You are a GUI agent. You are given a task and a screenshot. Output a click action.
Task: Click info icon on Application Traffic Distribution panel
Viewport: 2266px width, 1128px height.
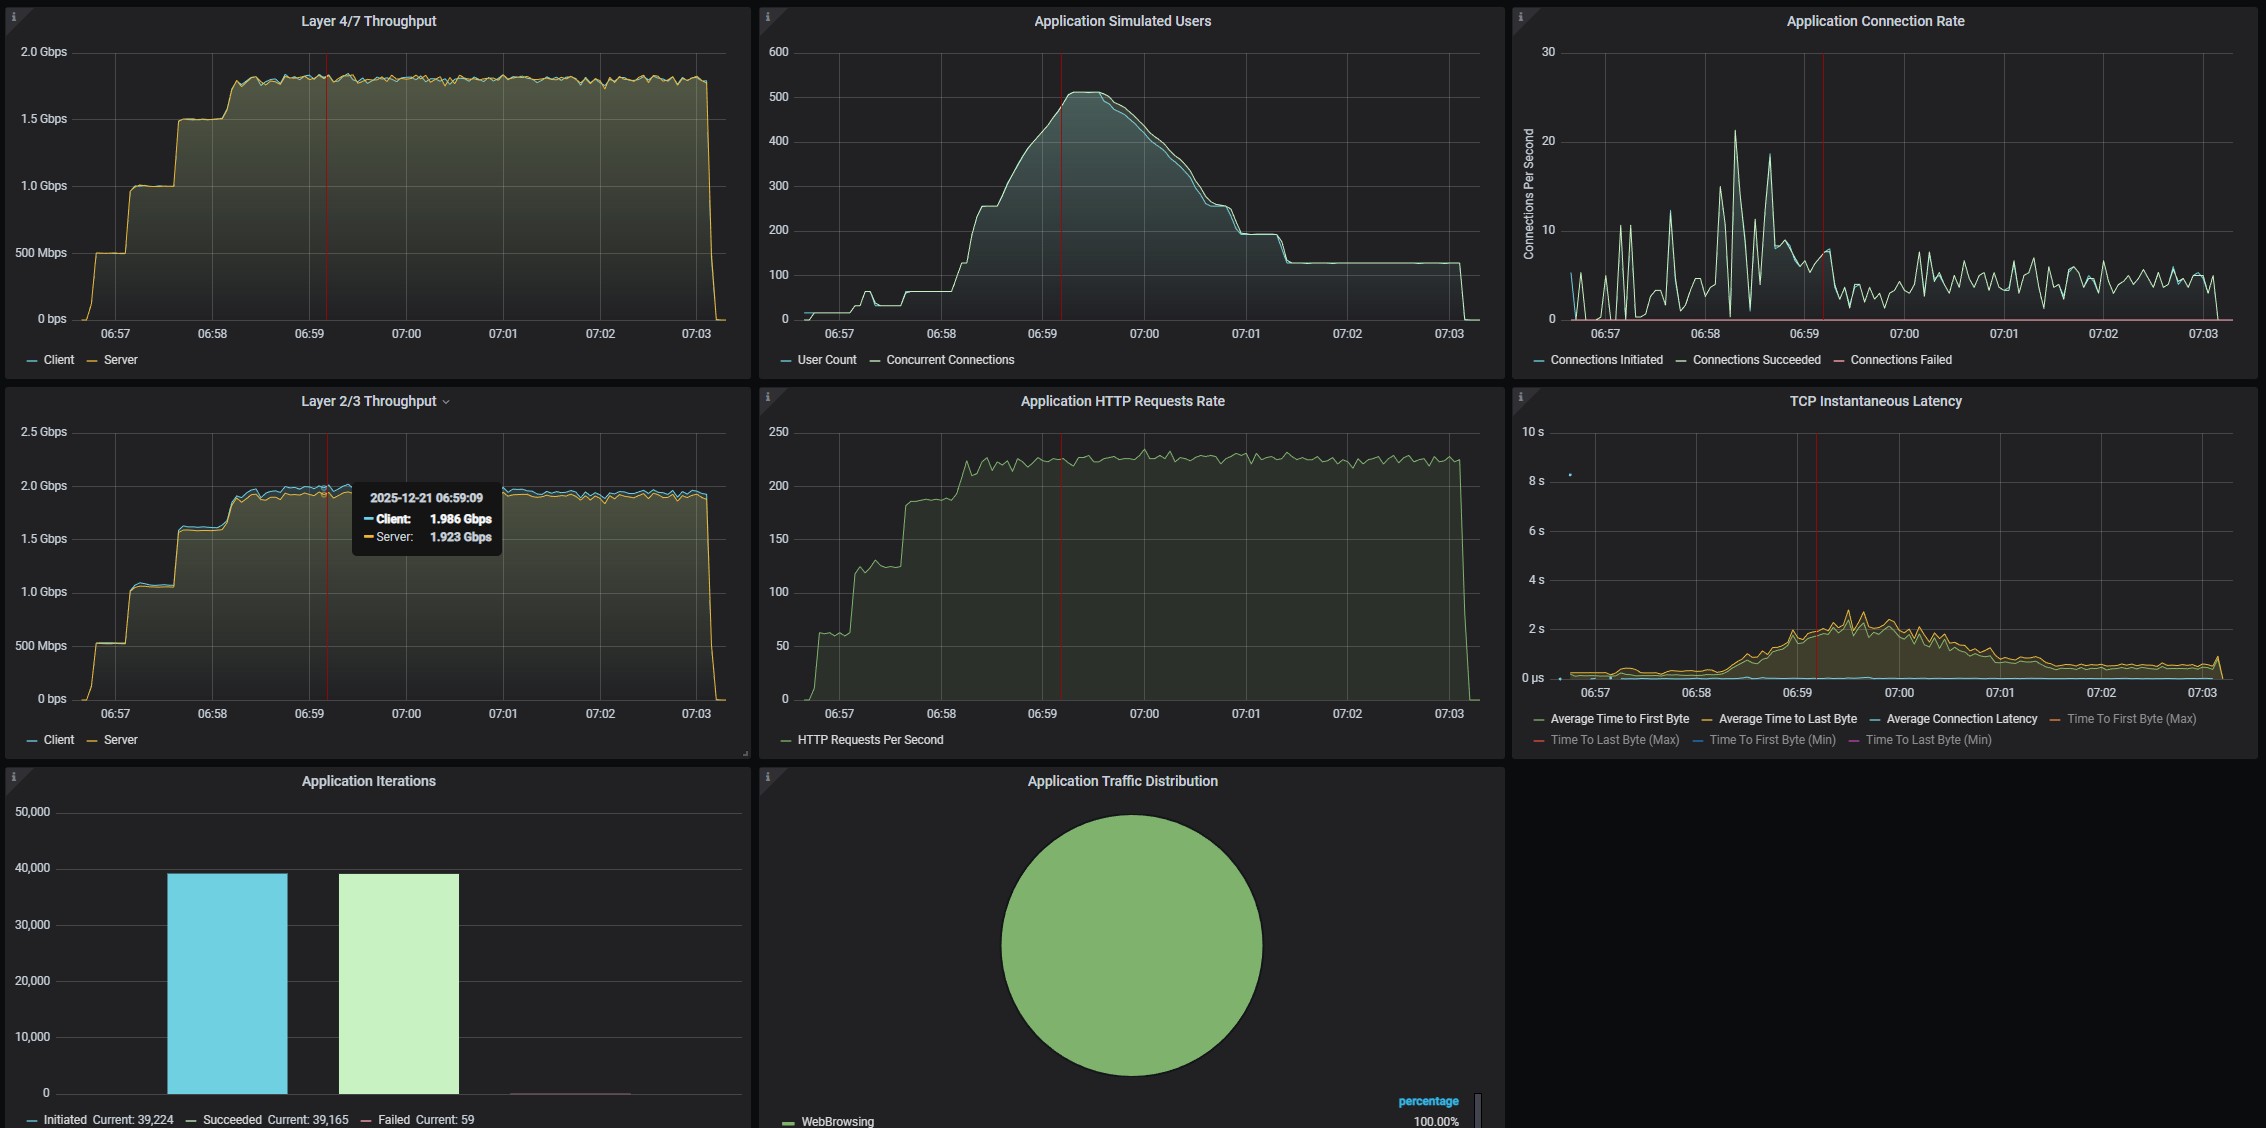pos(767,776)
